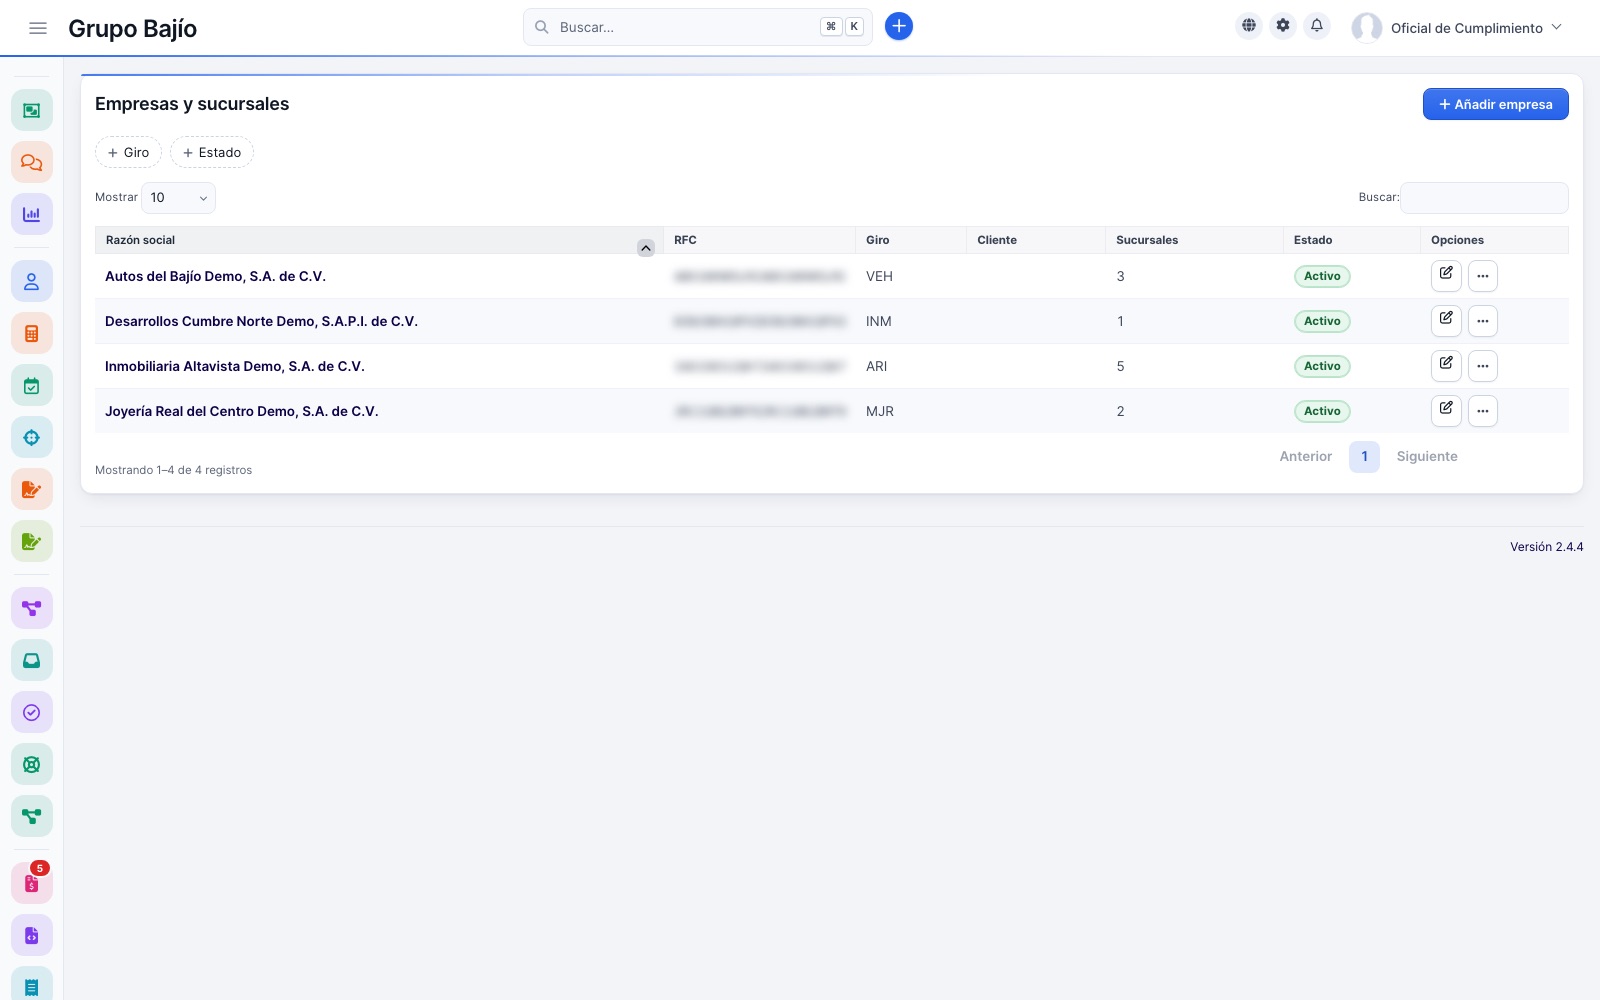The height and width of the screenshot is (1000, 1600).
Task: Toggle sort arrow on Razón social column
Action: pyautogui.click(x=646, y=248)
